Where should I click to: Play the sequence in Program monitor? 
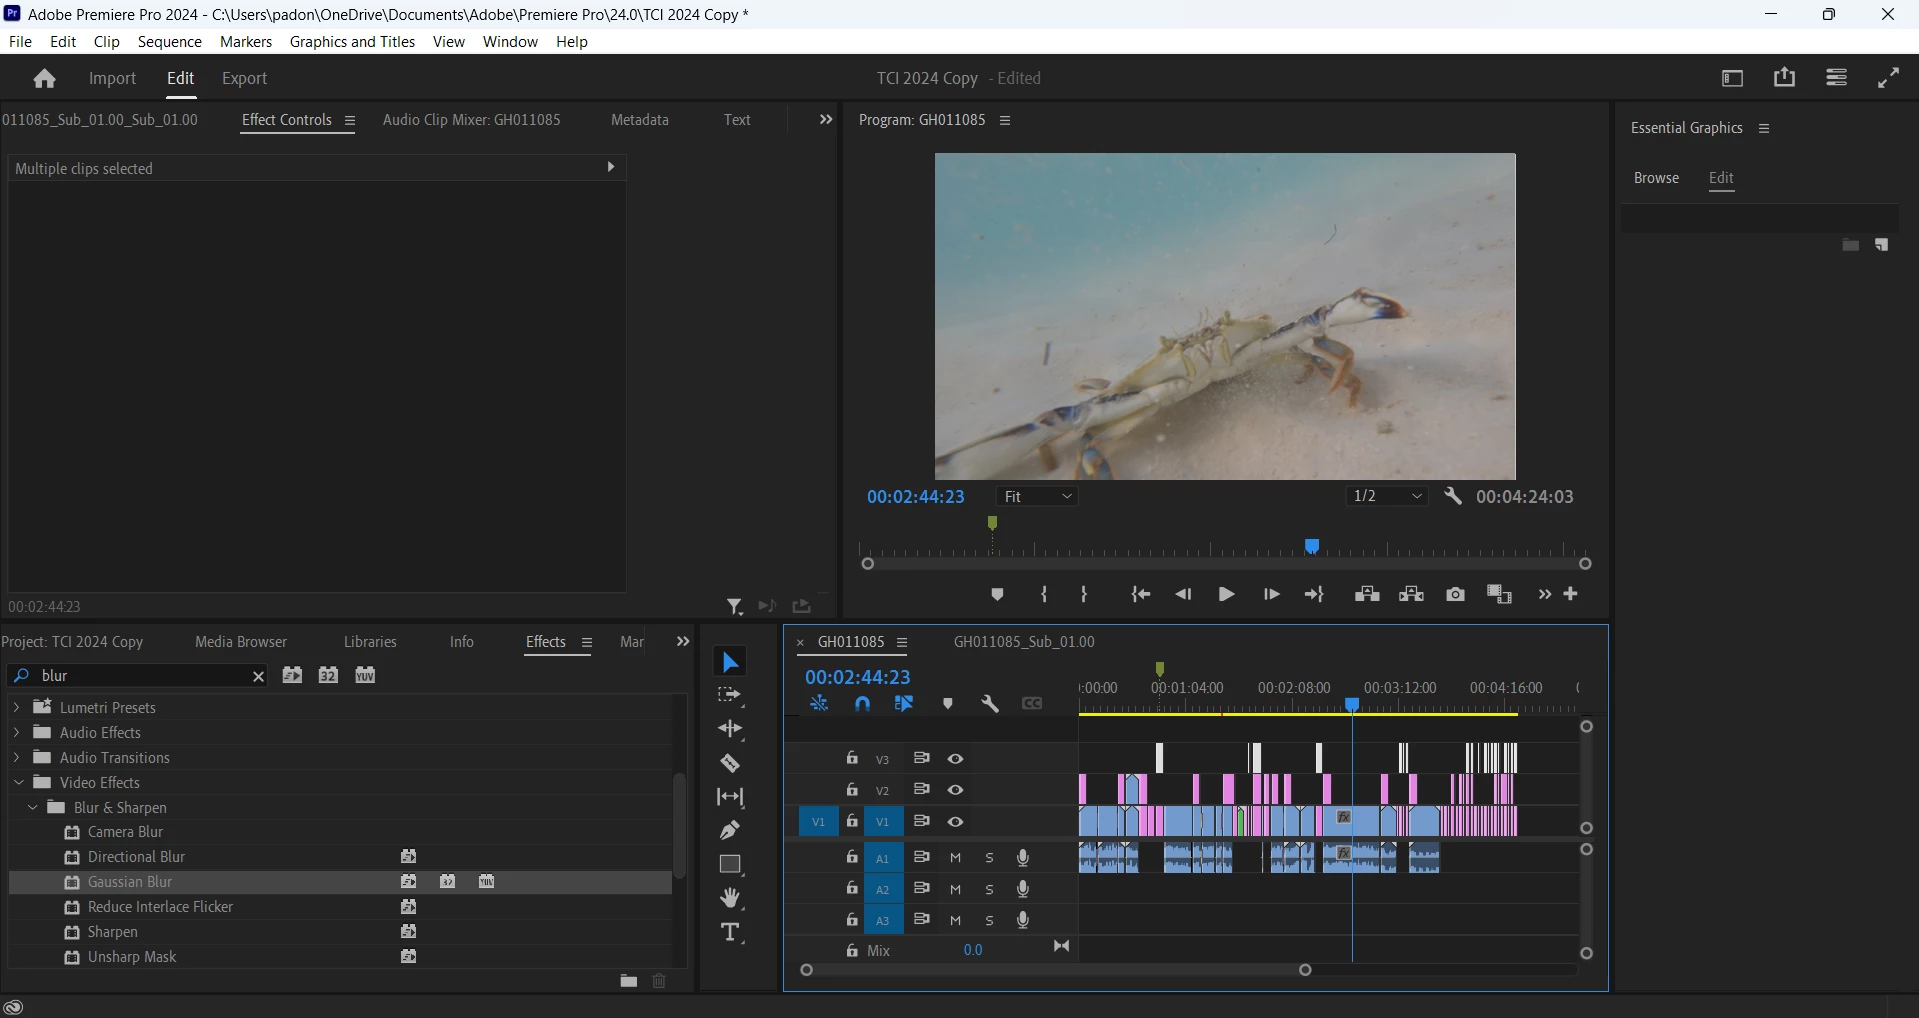[x=1226, y=595]
